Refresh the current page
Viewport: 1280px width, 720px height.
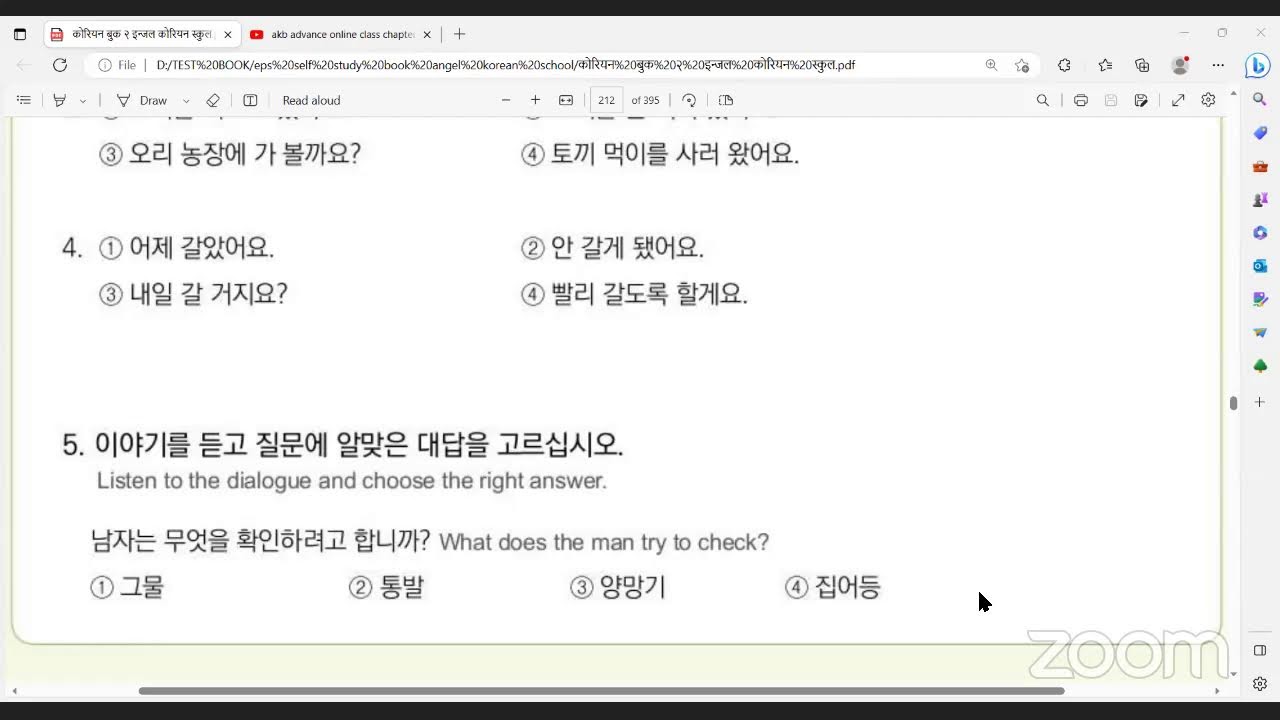pyautogui.click(x=60, y=65)
